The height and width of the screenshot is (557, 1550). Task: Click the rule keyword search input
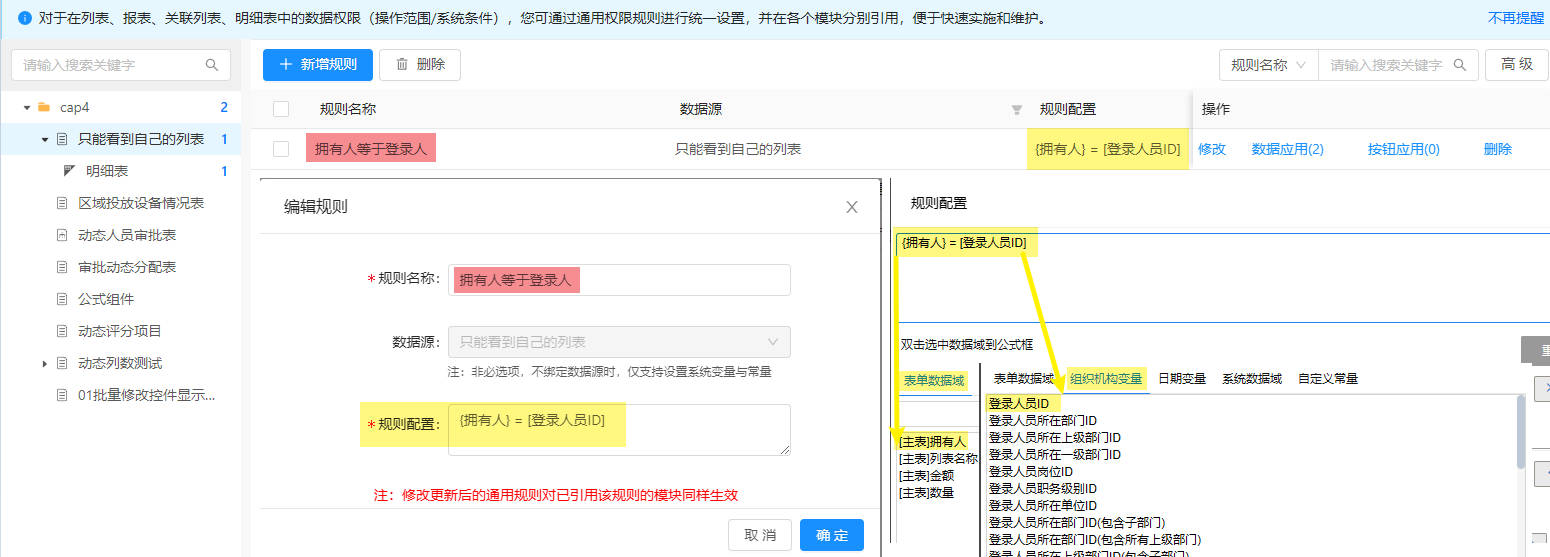pyautogui.click(x=1398, y=65)
